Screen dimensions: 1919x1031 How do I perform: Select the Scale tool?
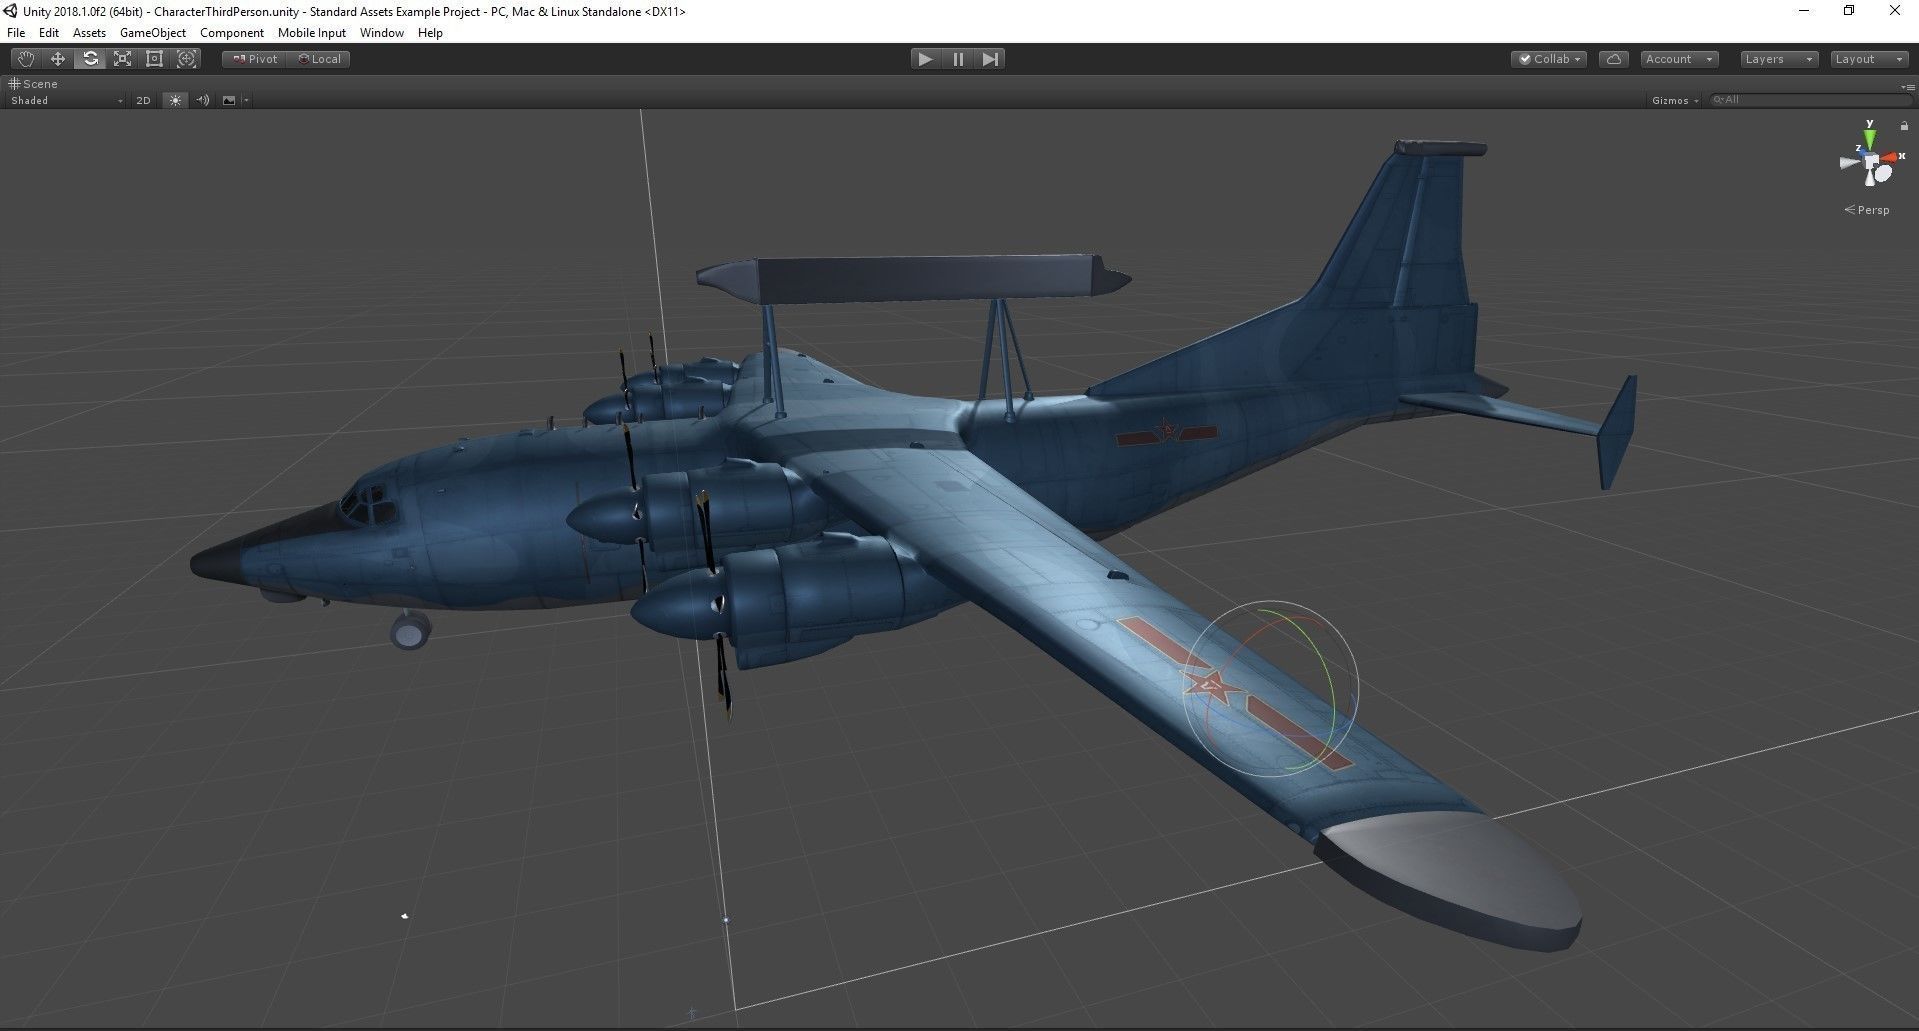(x=122, y=59)
